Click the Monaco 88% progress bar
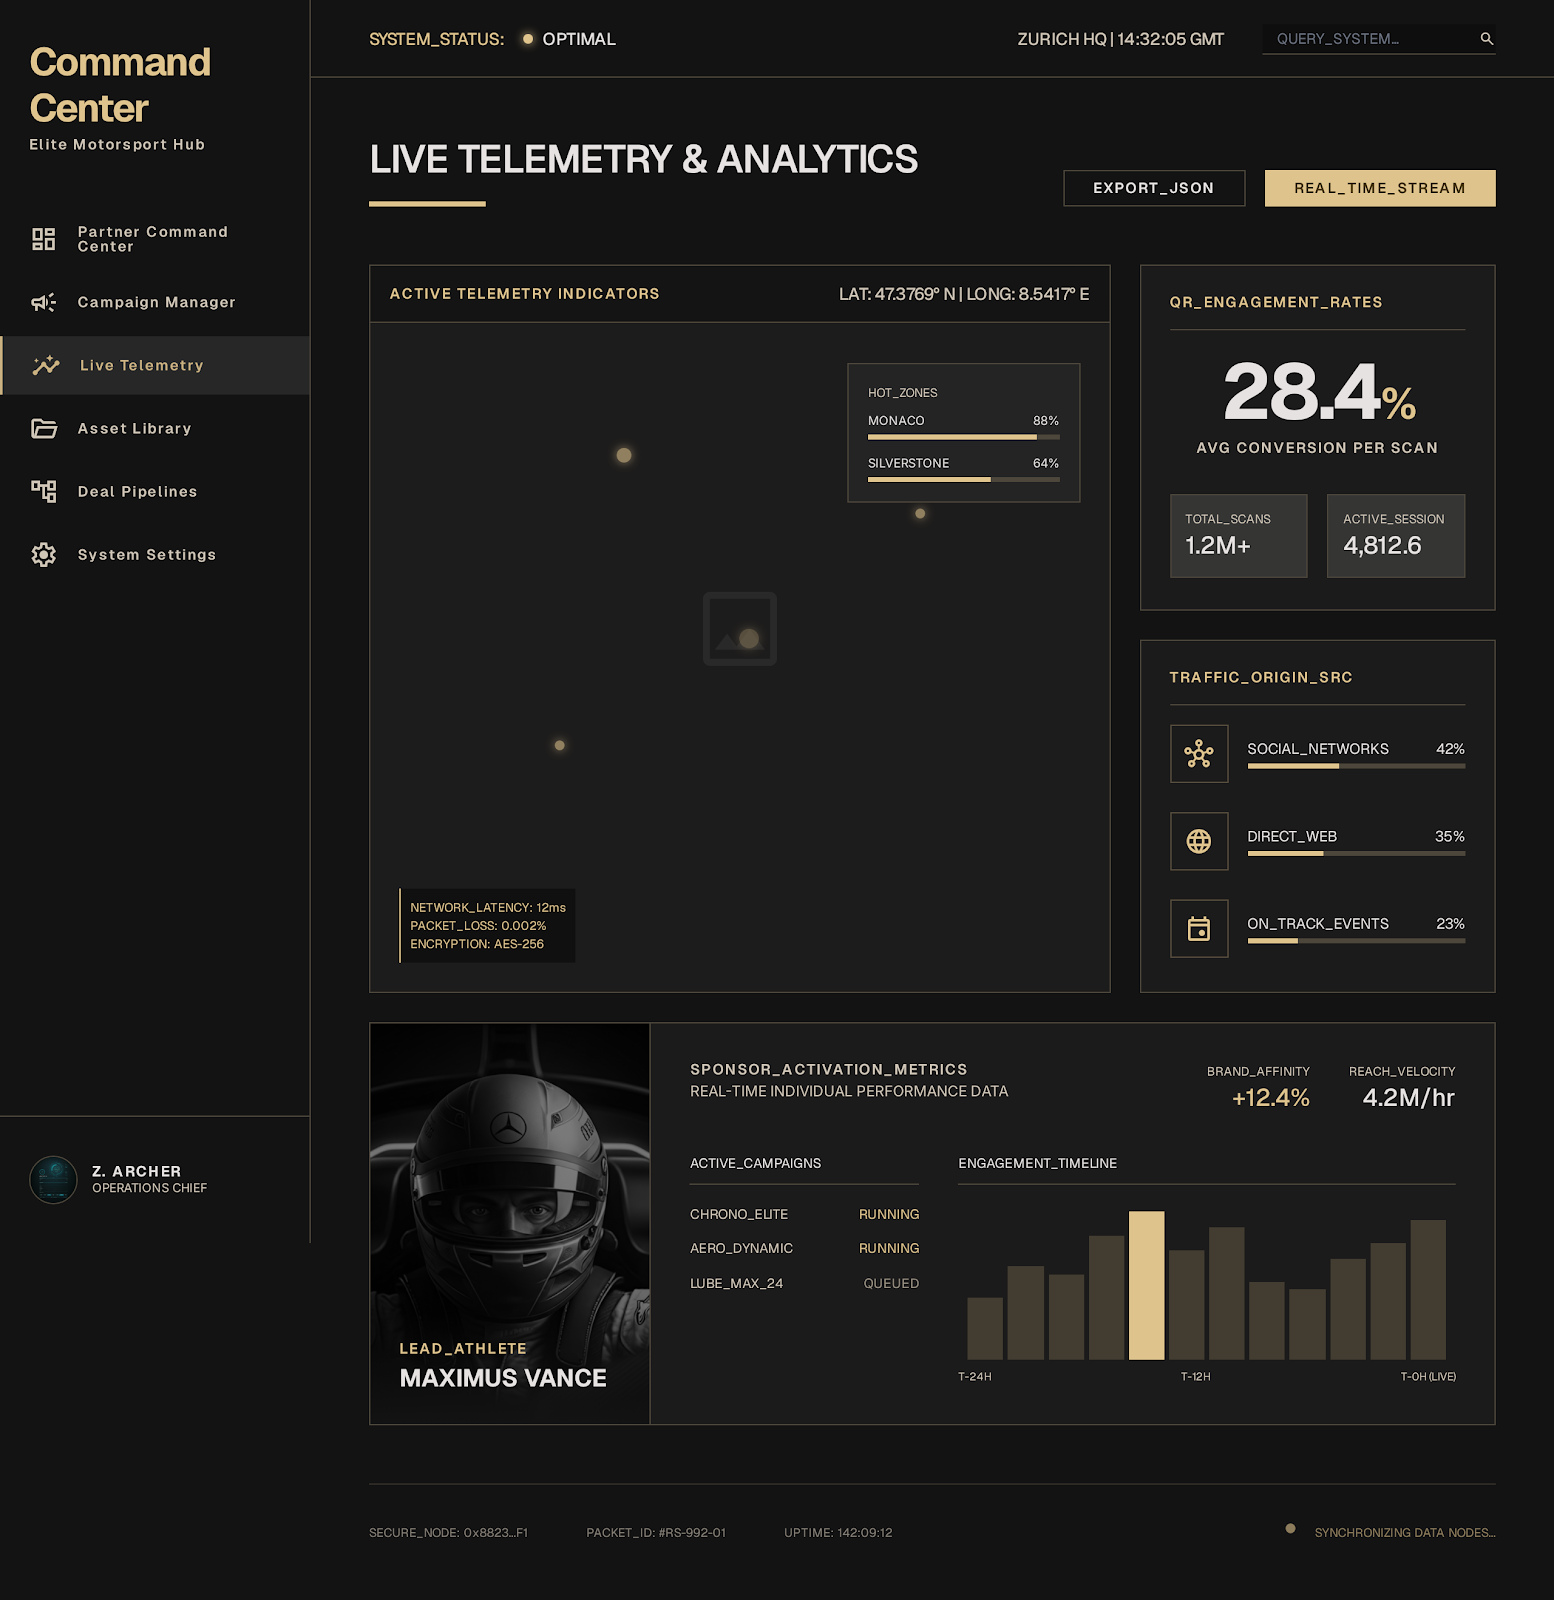This screenshot has width=1554, height=1600. pos(963,437)
